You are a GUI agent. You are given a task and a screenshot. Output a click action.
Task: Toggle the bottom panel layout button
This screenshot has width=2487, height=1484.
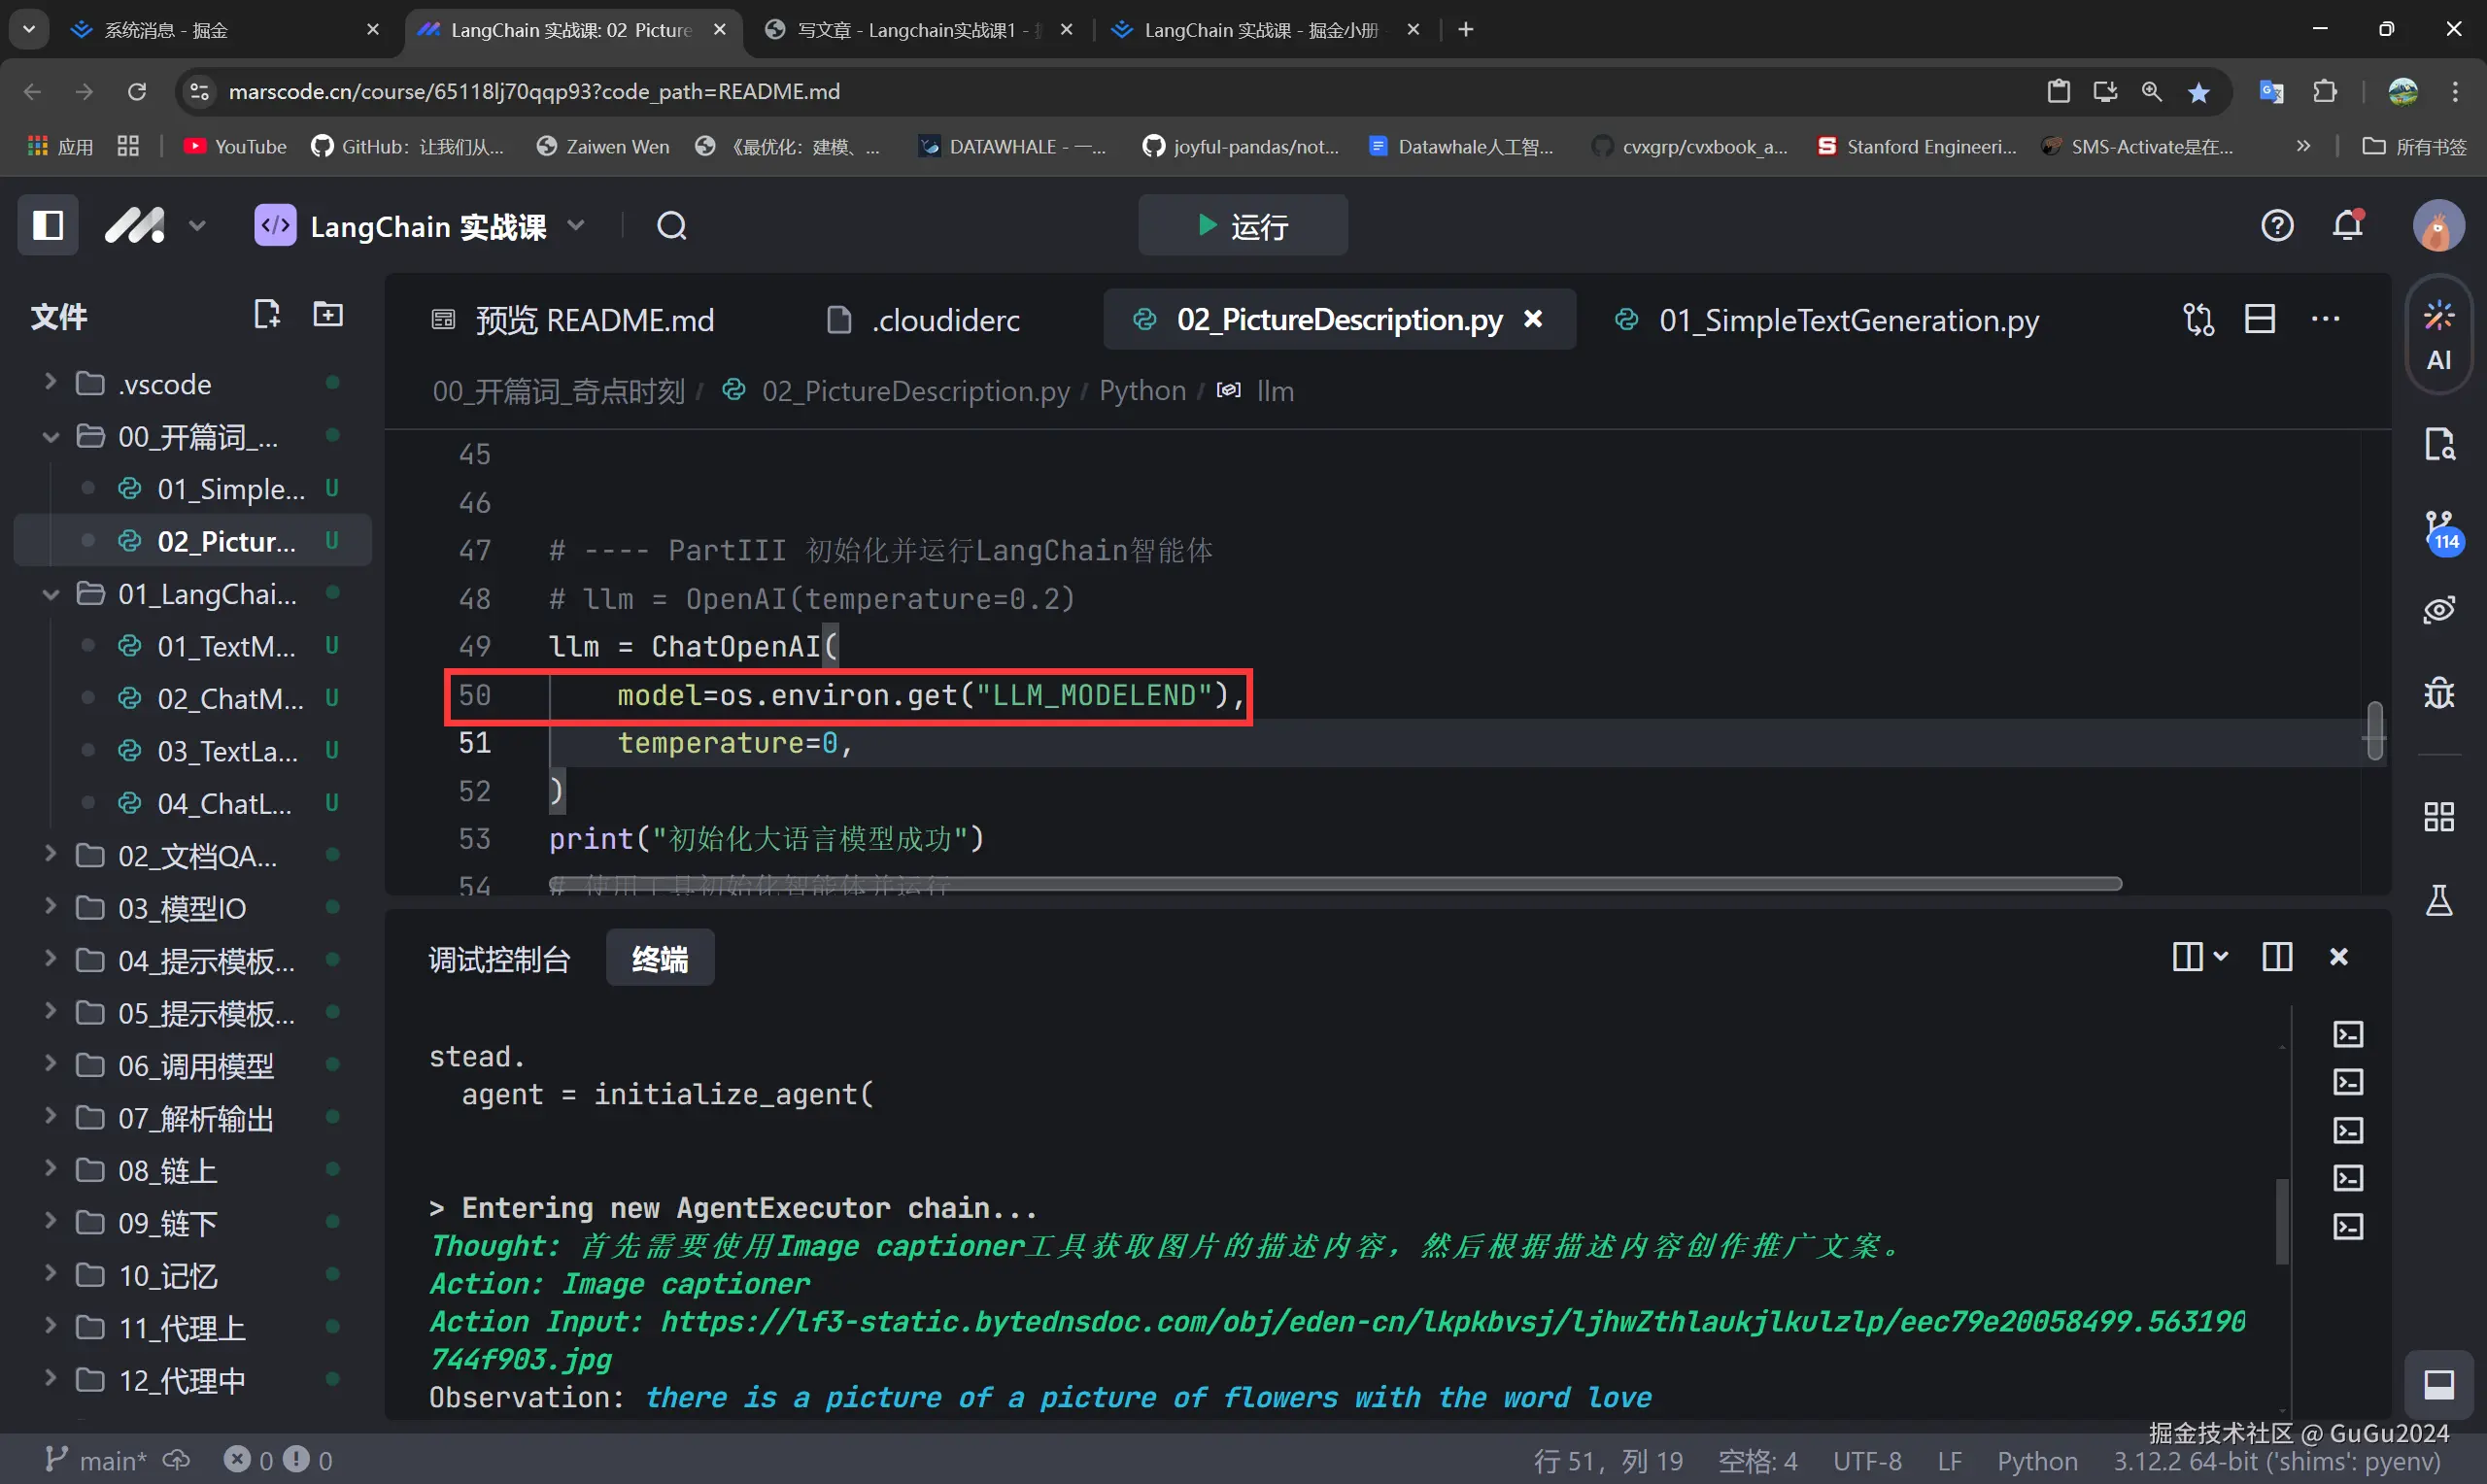coord(2439,1385)
